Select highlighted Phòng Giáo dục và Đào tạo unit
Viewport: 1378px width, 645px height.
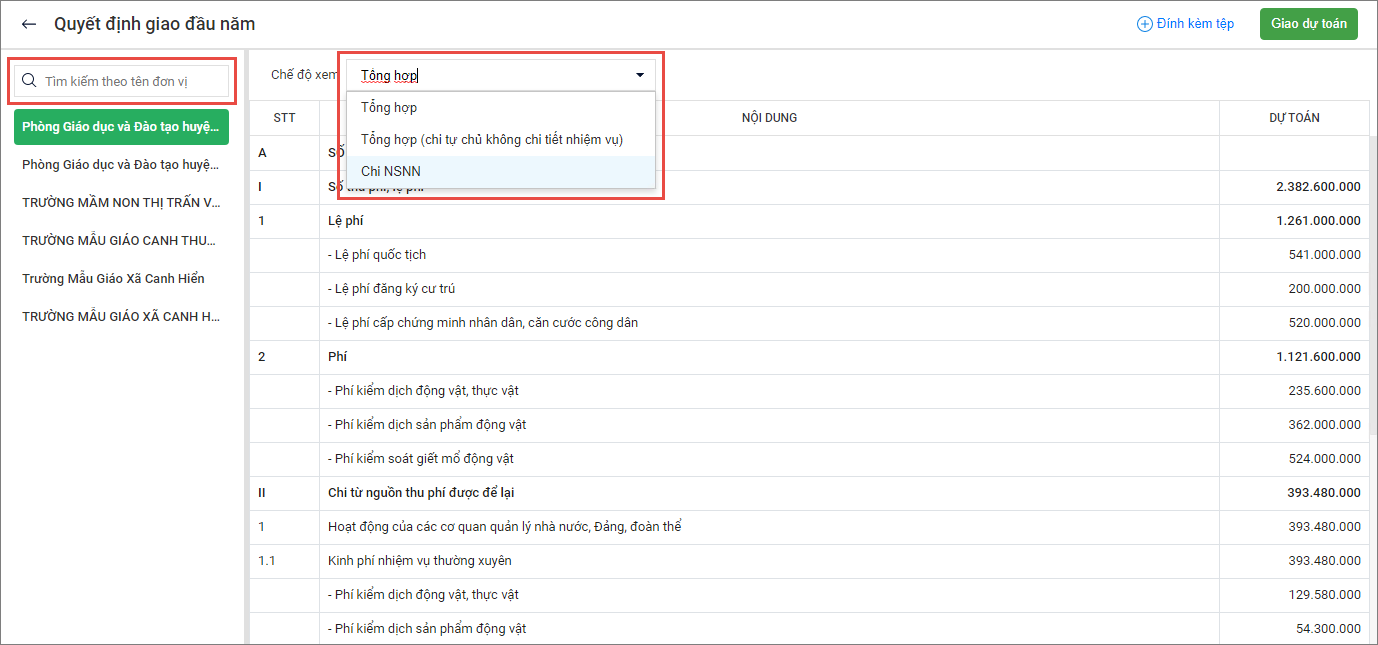click(121, 127)
